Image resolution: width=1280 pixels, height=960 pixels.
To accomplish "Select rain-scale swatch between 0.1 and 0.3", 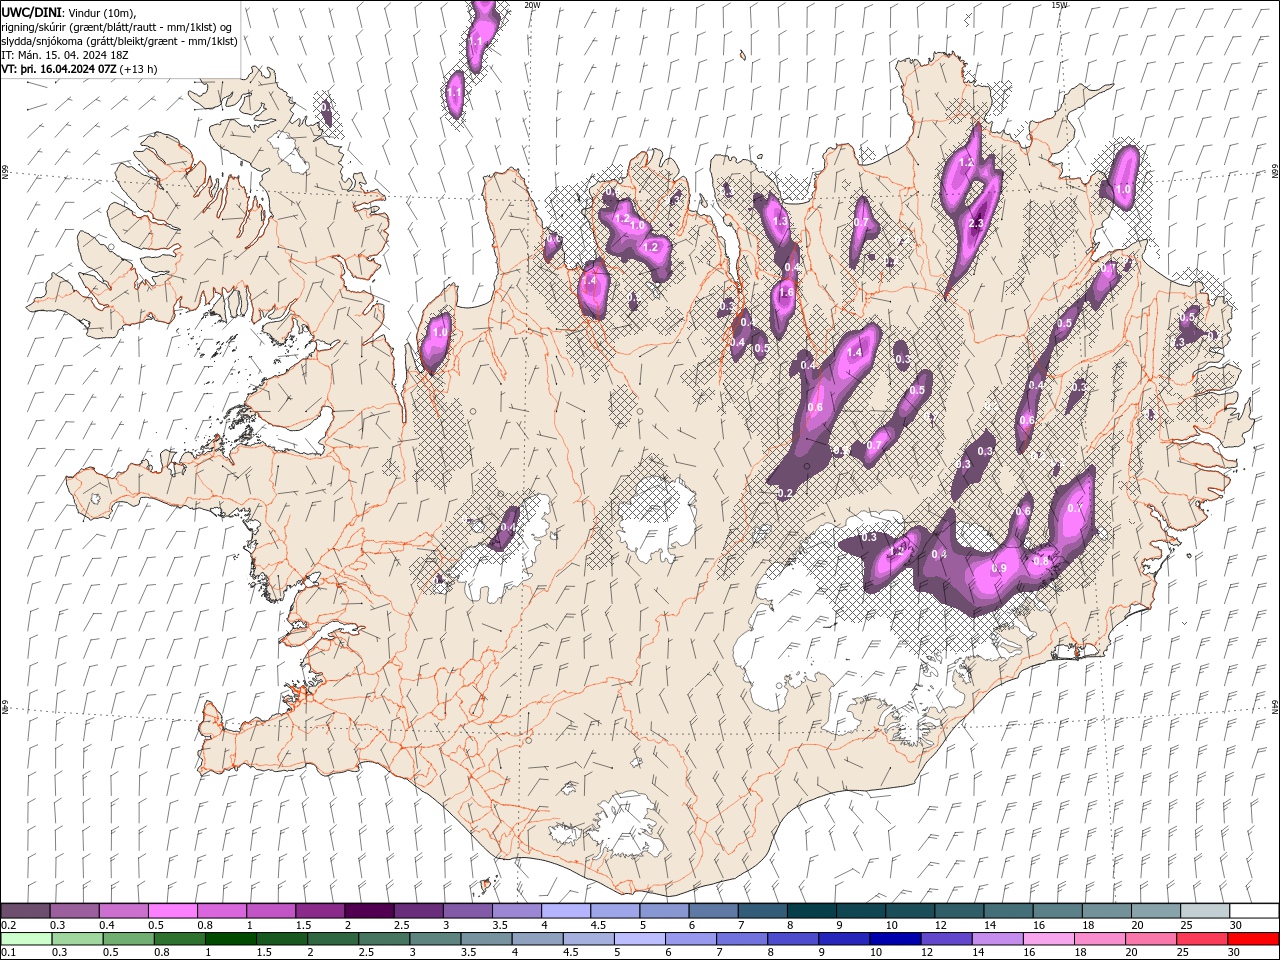I will pos(26,939).
